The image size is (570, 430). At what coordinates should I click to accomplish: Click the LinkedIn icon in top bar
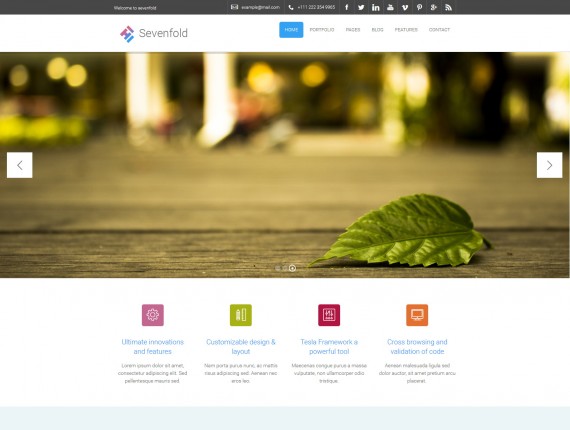tap(376, 7)
